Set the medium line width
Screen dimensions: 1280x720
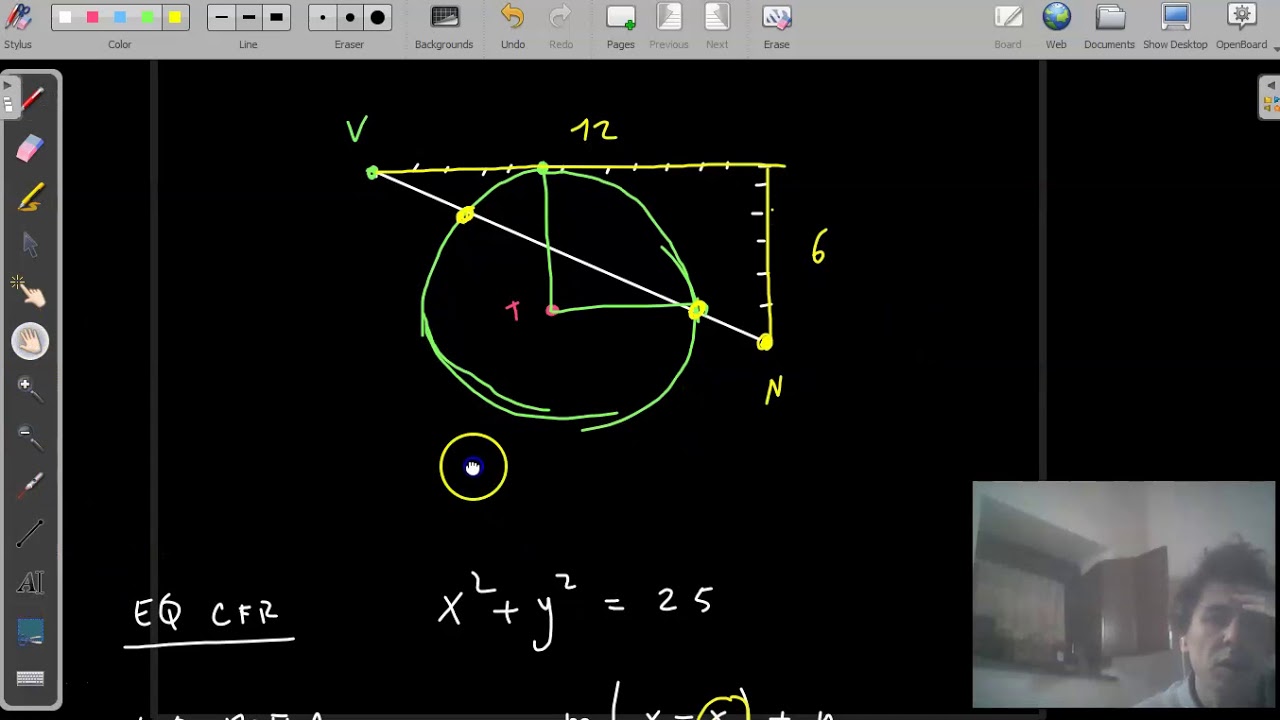[248, 17]
